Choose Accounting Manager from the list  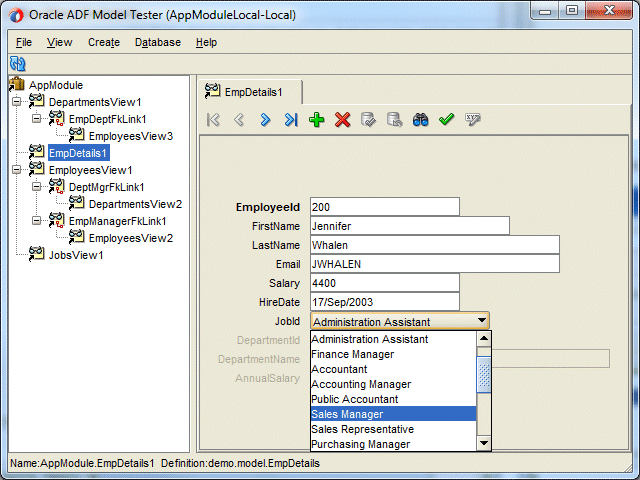393,384
